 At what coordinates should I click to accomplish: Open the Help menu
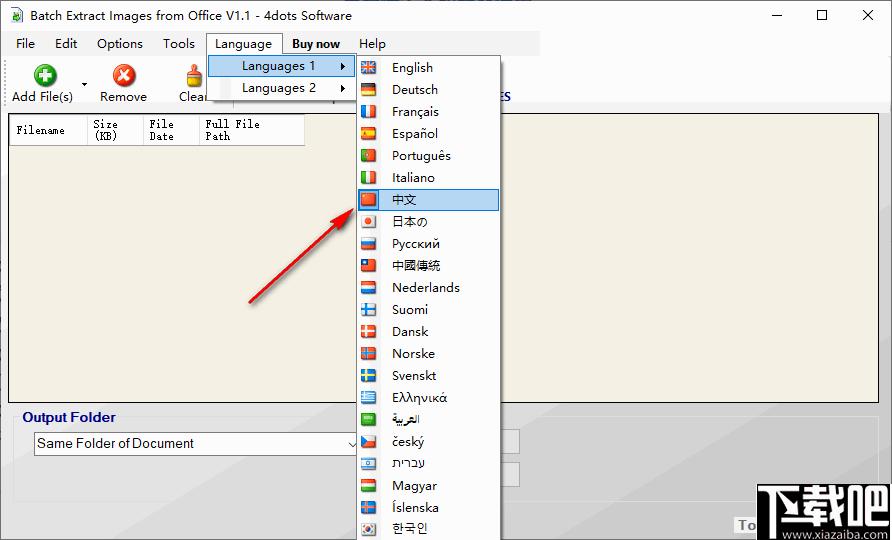point(373,44)
